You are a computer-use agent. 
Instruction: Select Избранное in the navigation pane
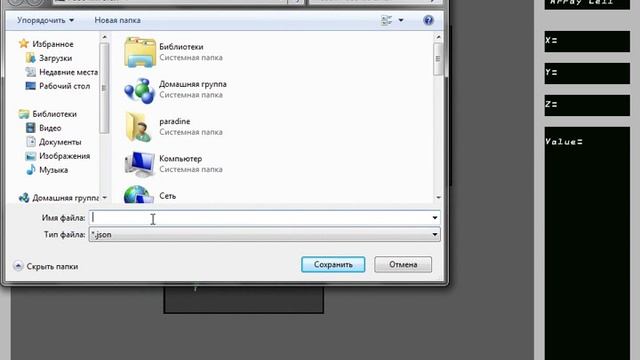(x=53, y=44)
